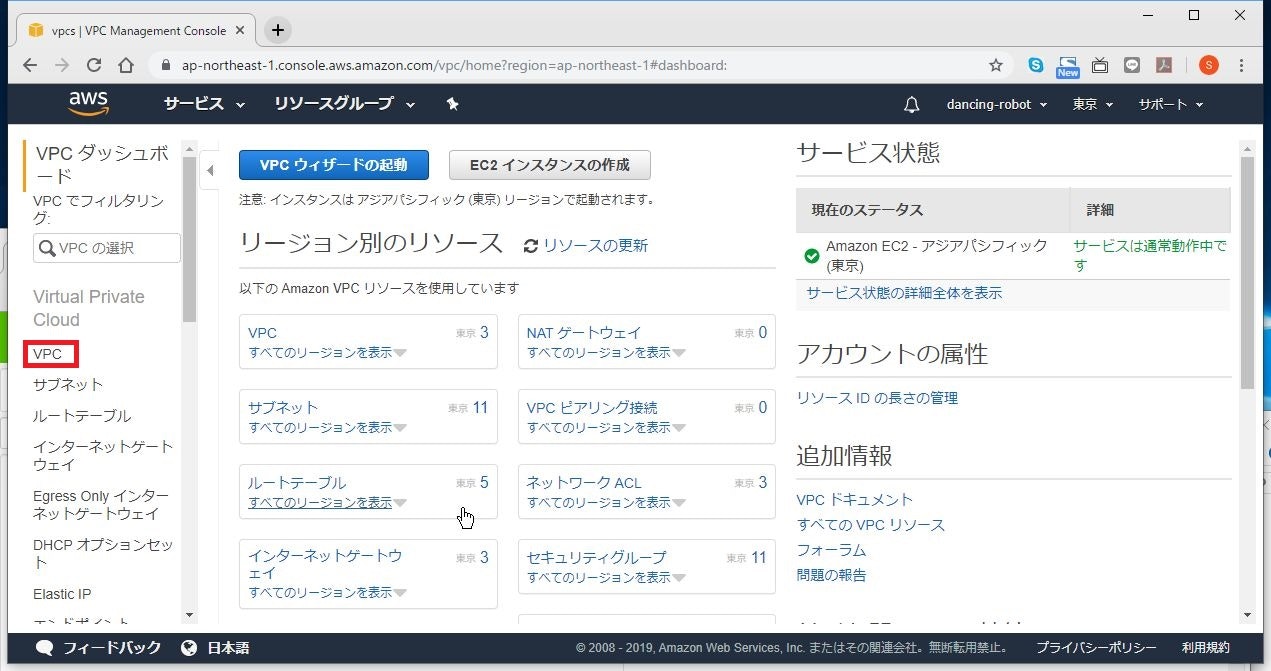1271x671 pixels.
Task: Open the VPC resource card link
Action: (x=262, y=333)
